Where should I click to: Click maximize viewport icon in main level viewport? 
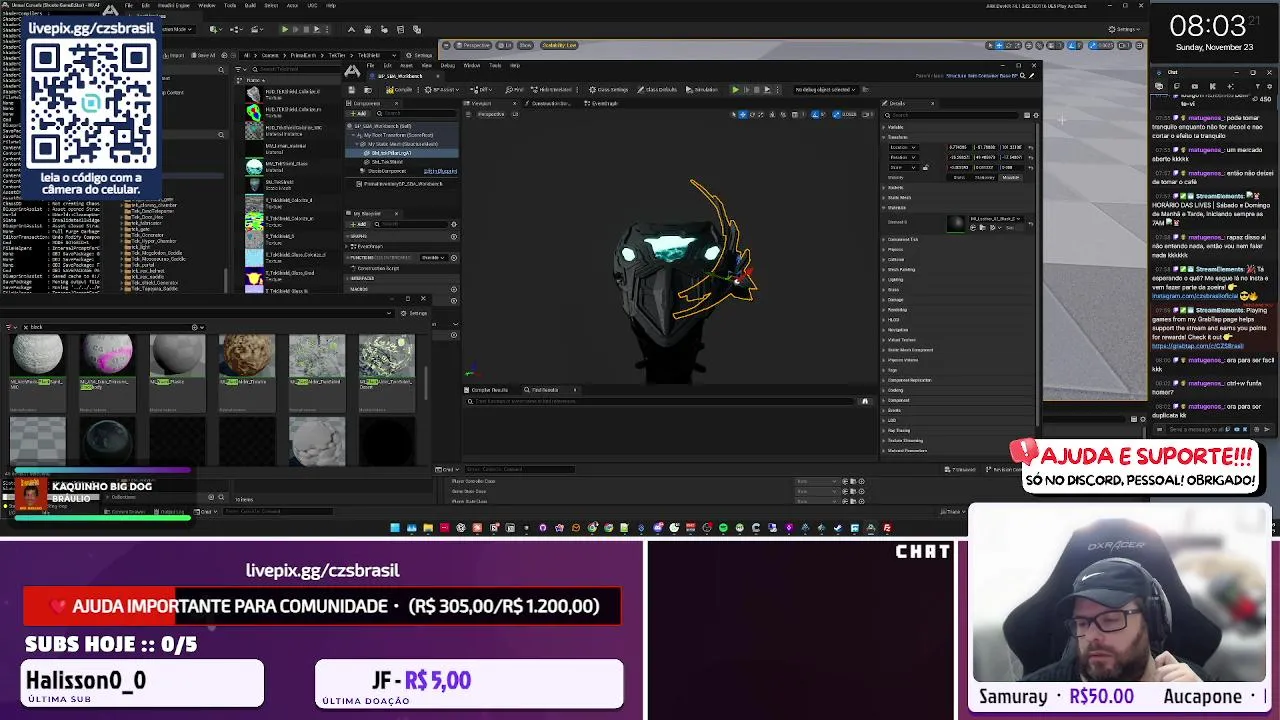click(1139, 45)
